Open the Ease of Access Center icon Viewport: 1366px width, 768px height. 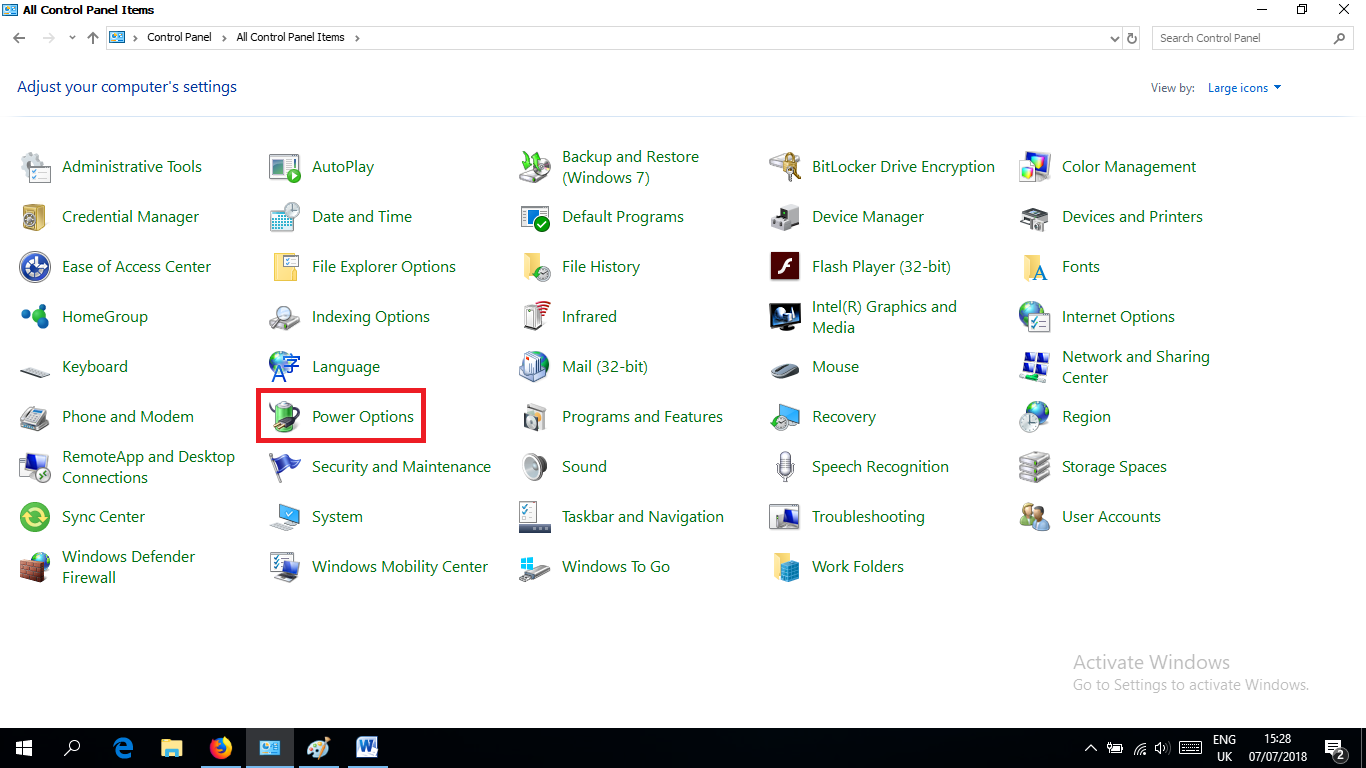click(35, 267)
